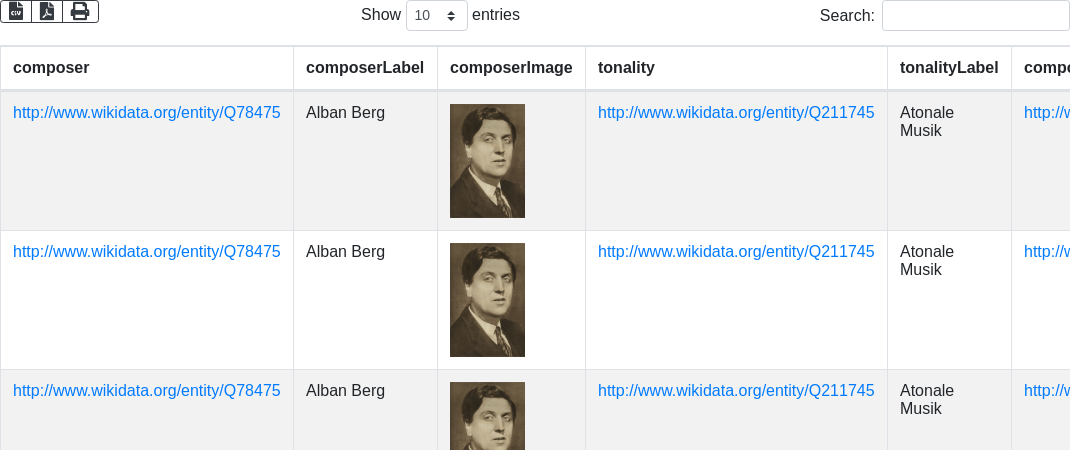Screen dimensions: 1070x450
Task: Open third row's tonality Q211745 link
Action: pos(736,390)
